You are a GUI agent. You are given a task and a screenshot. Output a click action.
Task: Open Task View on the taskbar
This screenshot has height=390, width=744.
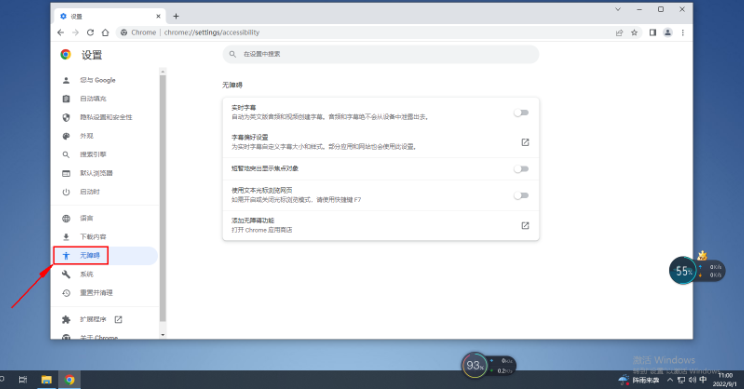(x=23, y=380)
